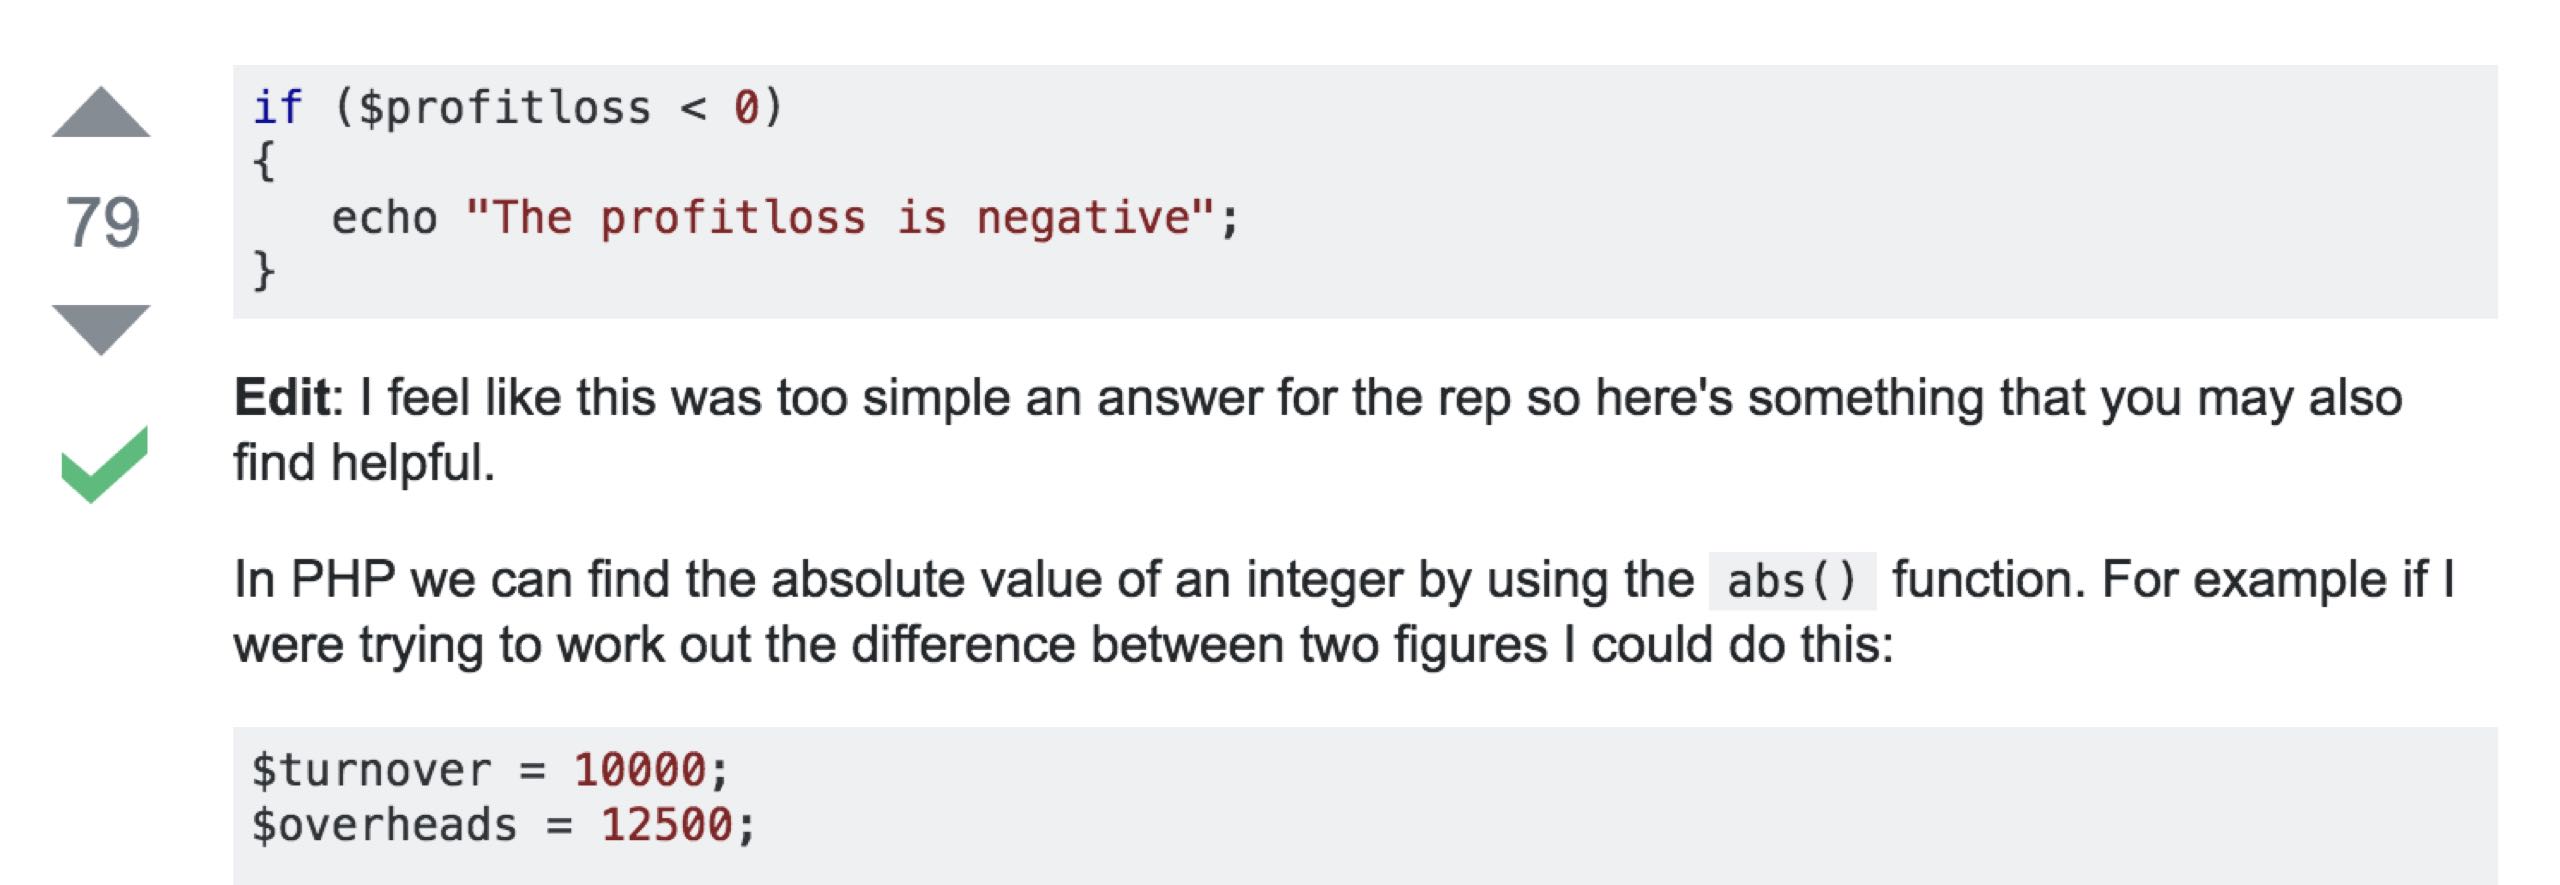This screenshot has width=2560, height=885.
Task: Click the "if" keyword in the code
Action: point(277,107)
